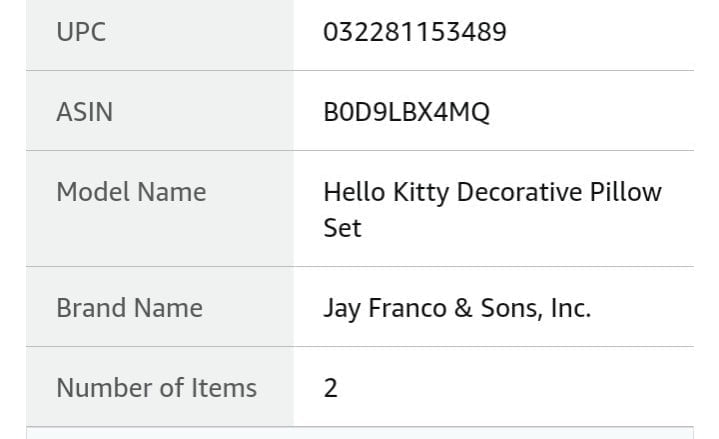Click the word Decorative in Model Name

tap(519, 192)
